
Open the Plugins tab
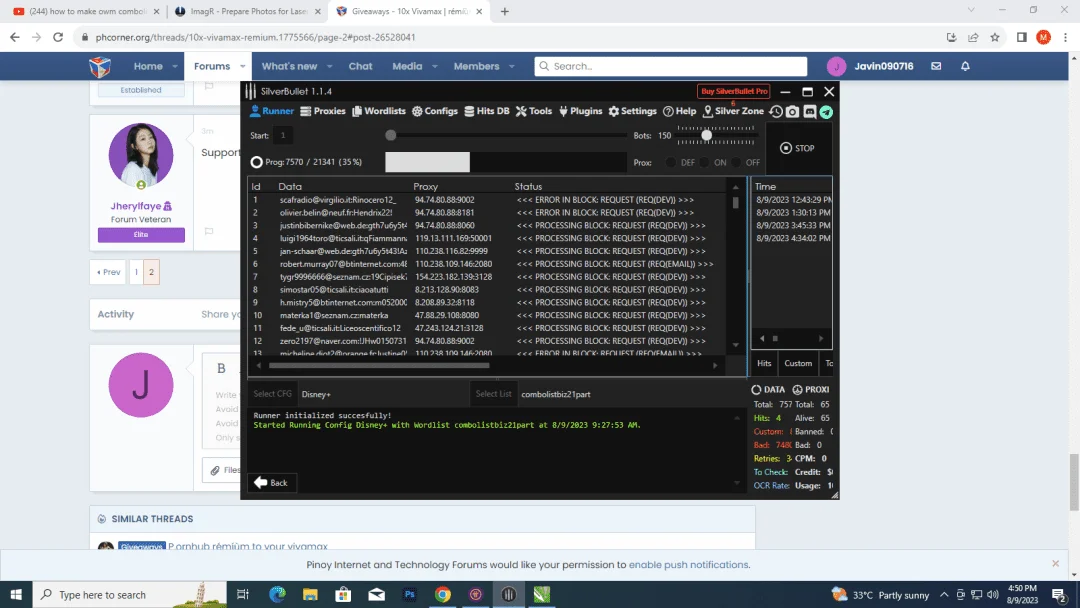581,111
